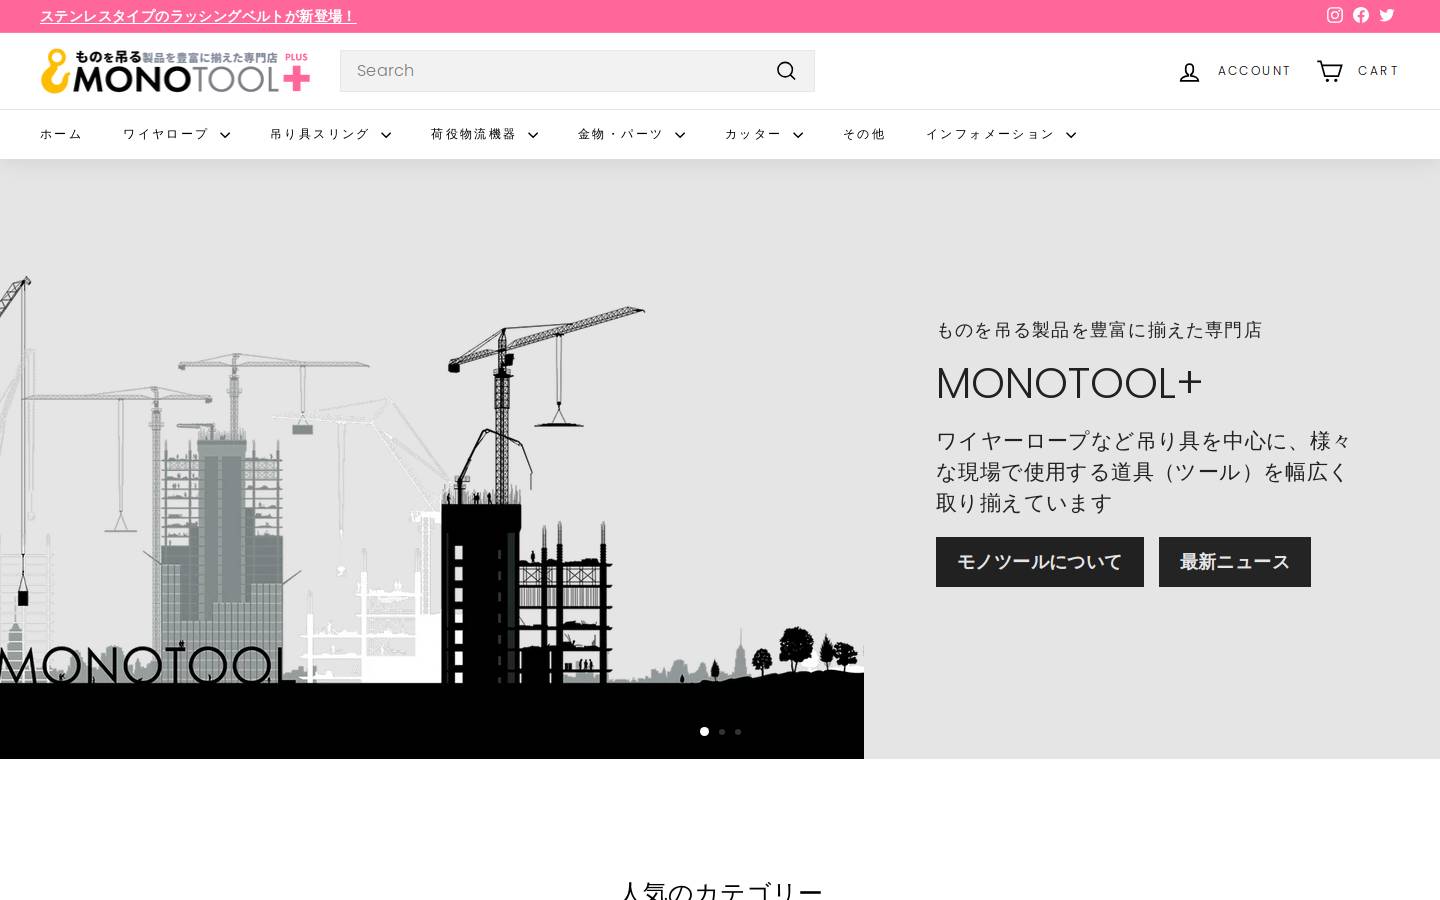Expand the ワイヤロープ chevron
This screenshot has width=1440, height=900.
click(x=224, y=135)
